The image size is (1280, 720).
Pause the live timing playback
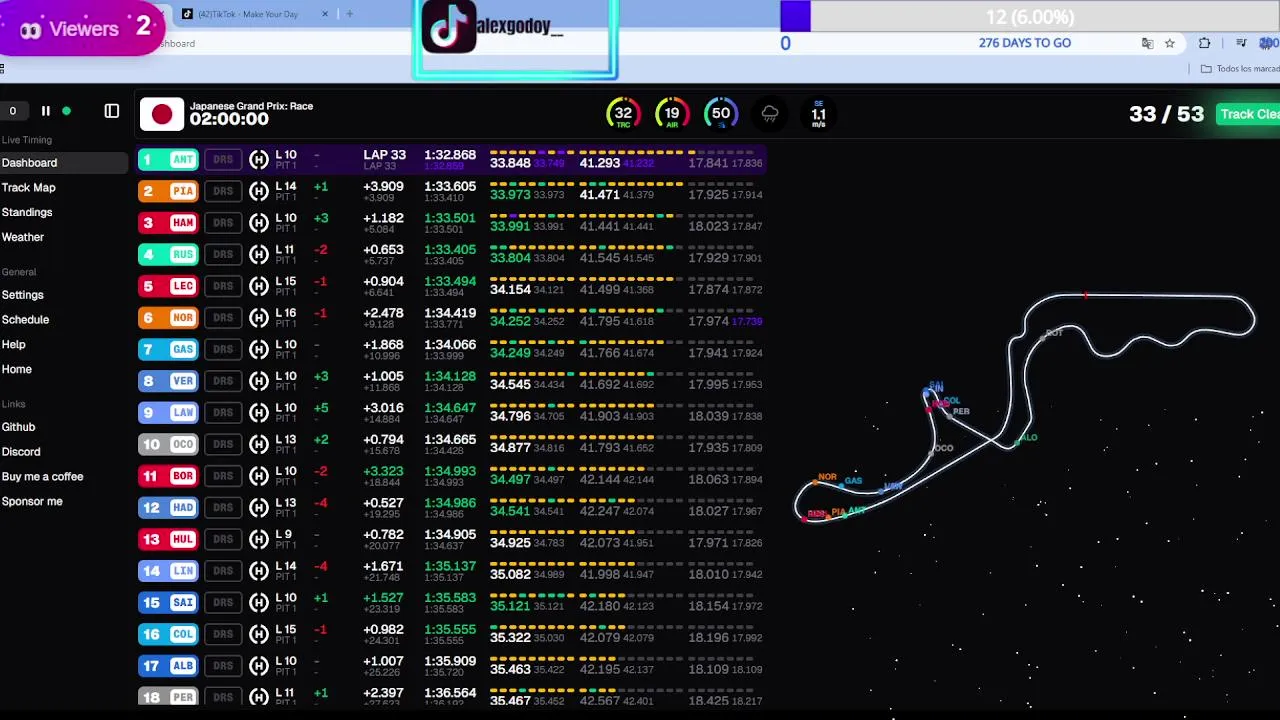(45, 111)
